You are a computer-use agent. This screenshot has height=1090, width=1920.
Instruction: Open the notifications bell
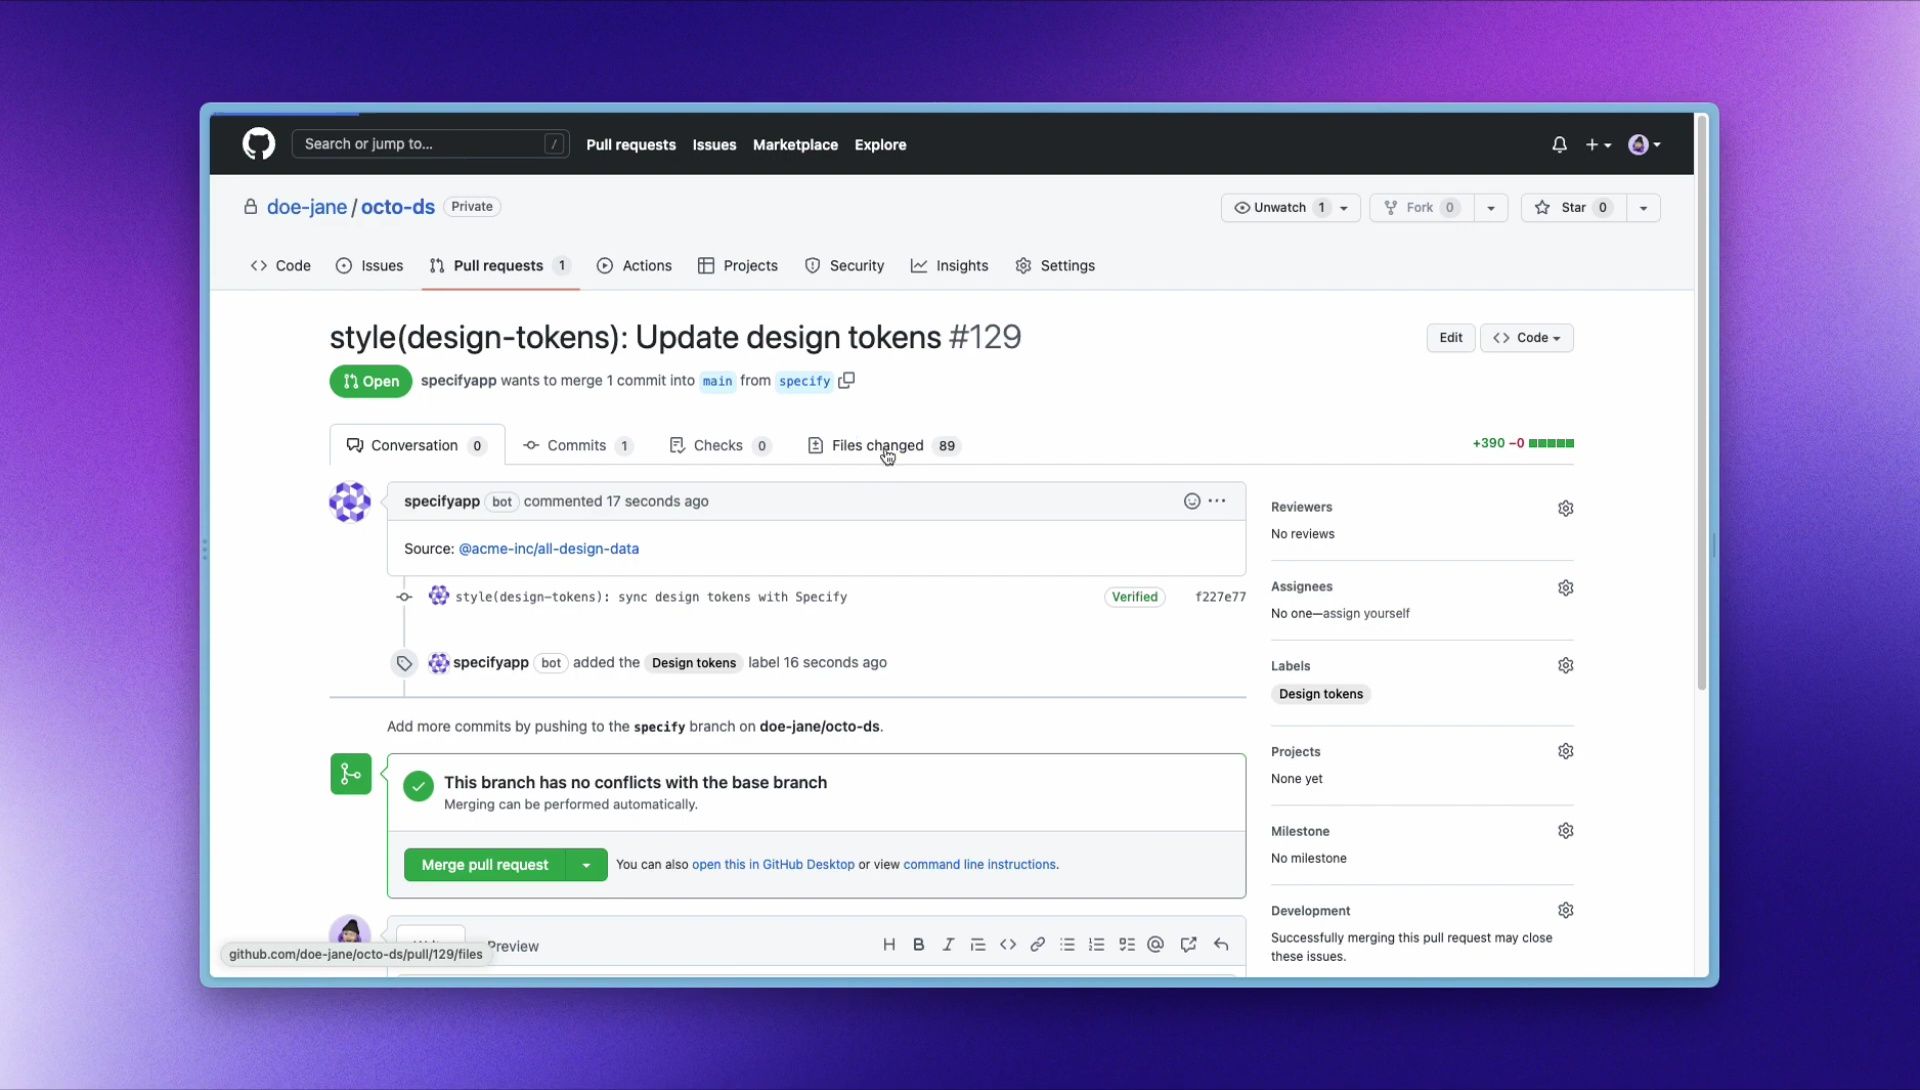click(1559, 145)
